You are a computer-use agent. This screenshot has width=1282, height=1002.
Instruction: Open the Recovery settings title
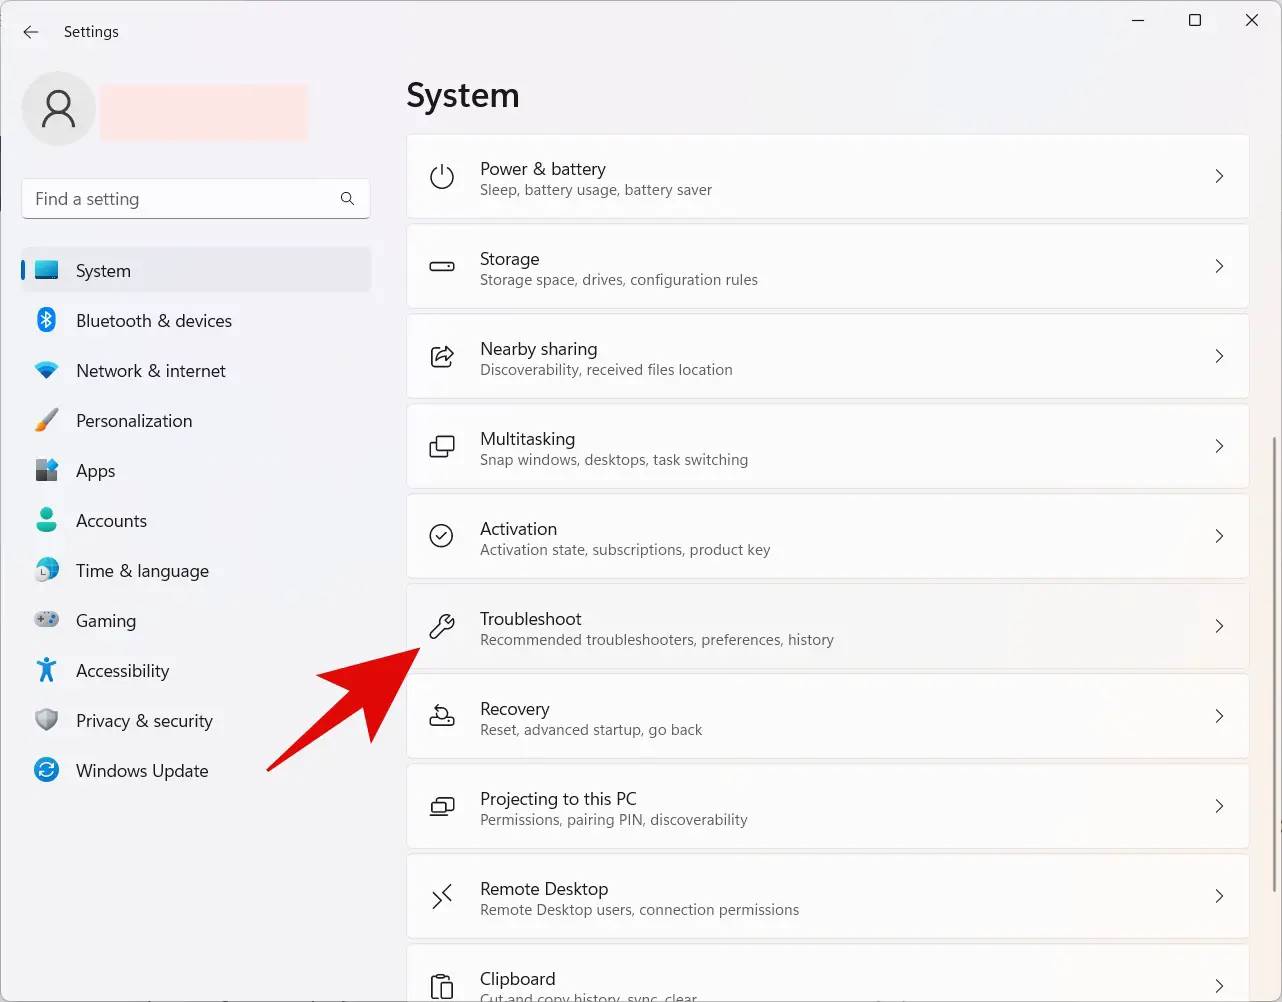515,709
